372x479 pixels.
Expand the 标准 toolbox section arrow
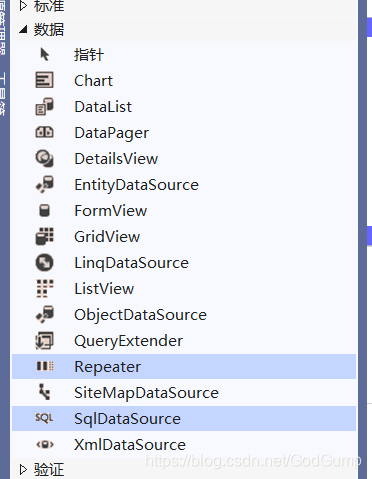pos(23,6)
